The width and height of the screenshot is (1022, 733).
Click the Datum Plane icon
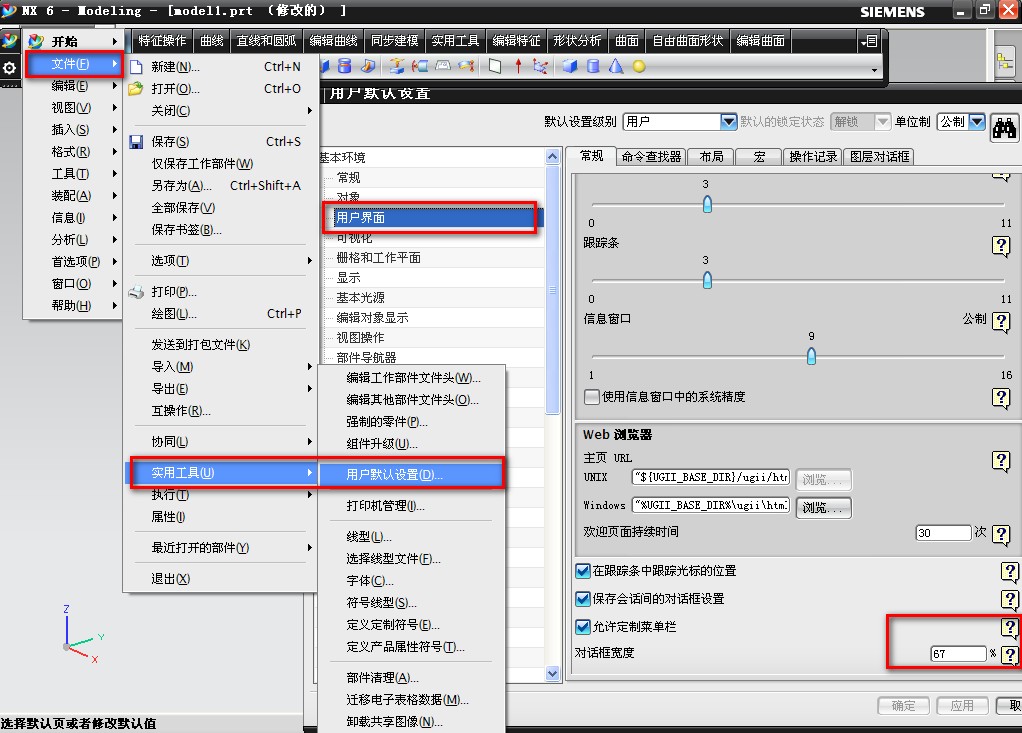pyautogui.click(x=494, y=68)
